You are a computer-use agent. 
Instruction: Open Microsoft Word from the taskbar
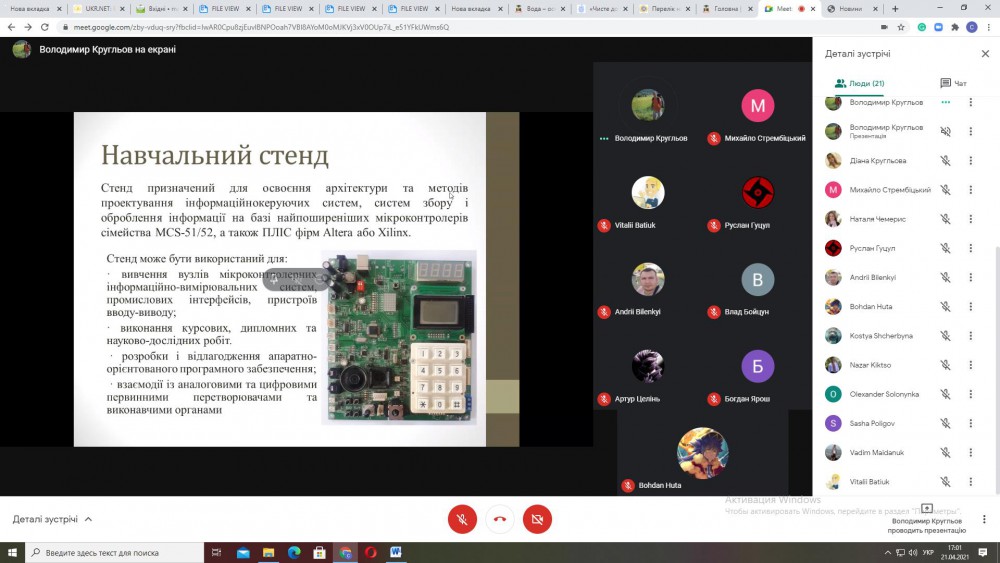pos(396,552)
